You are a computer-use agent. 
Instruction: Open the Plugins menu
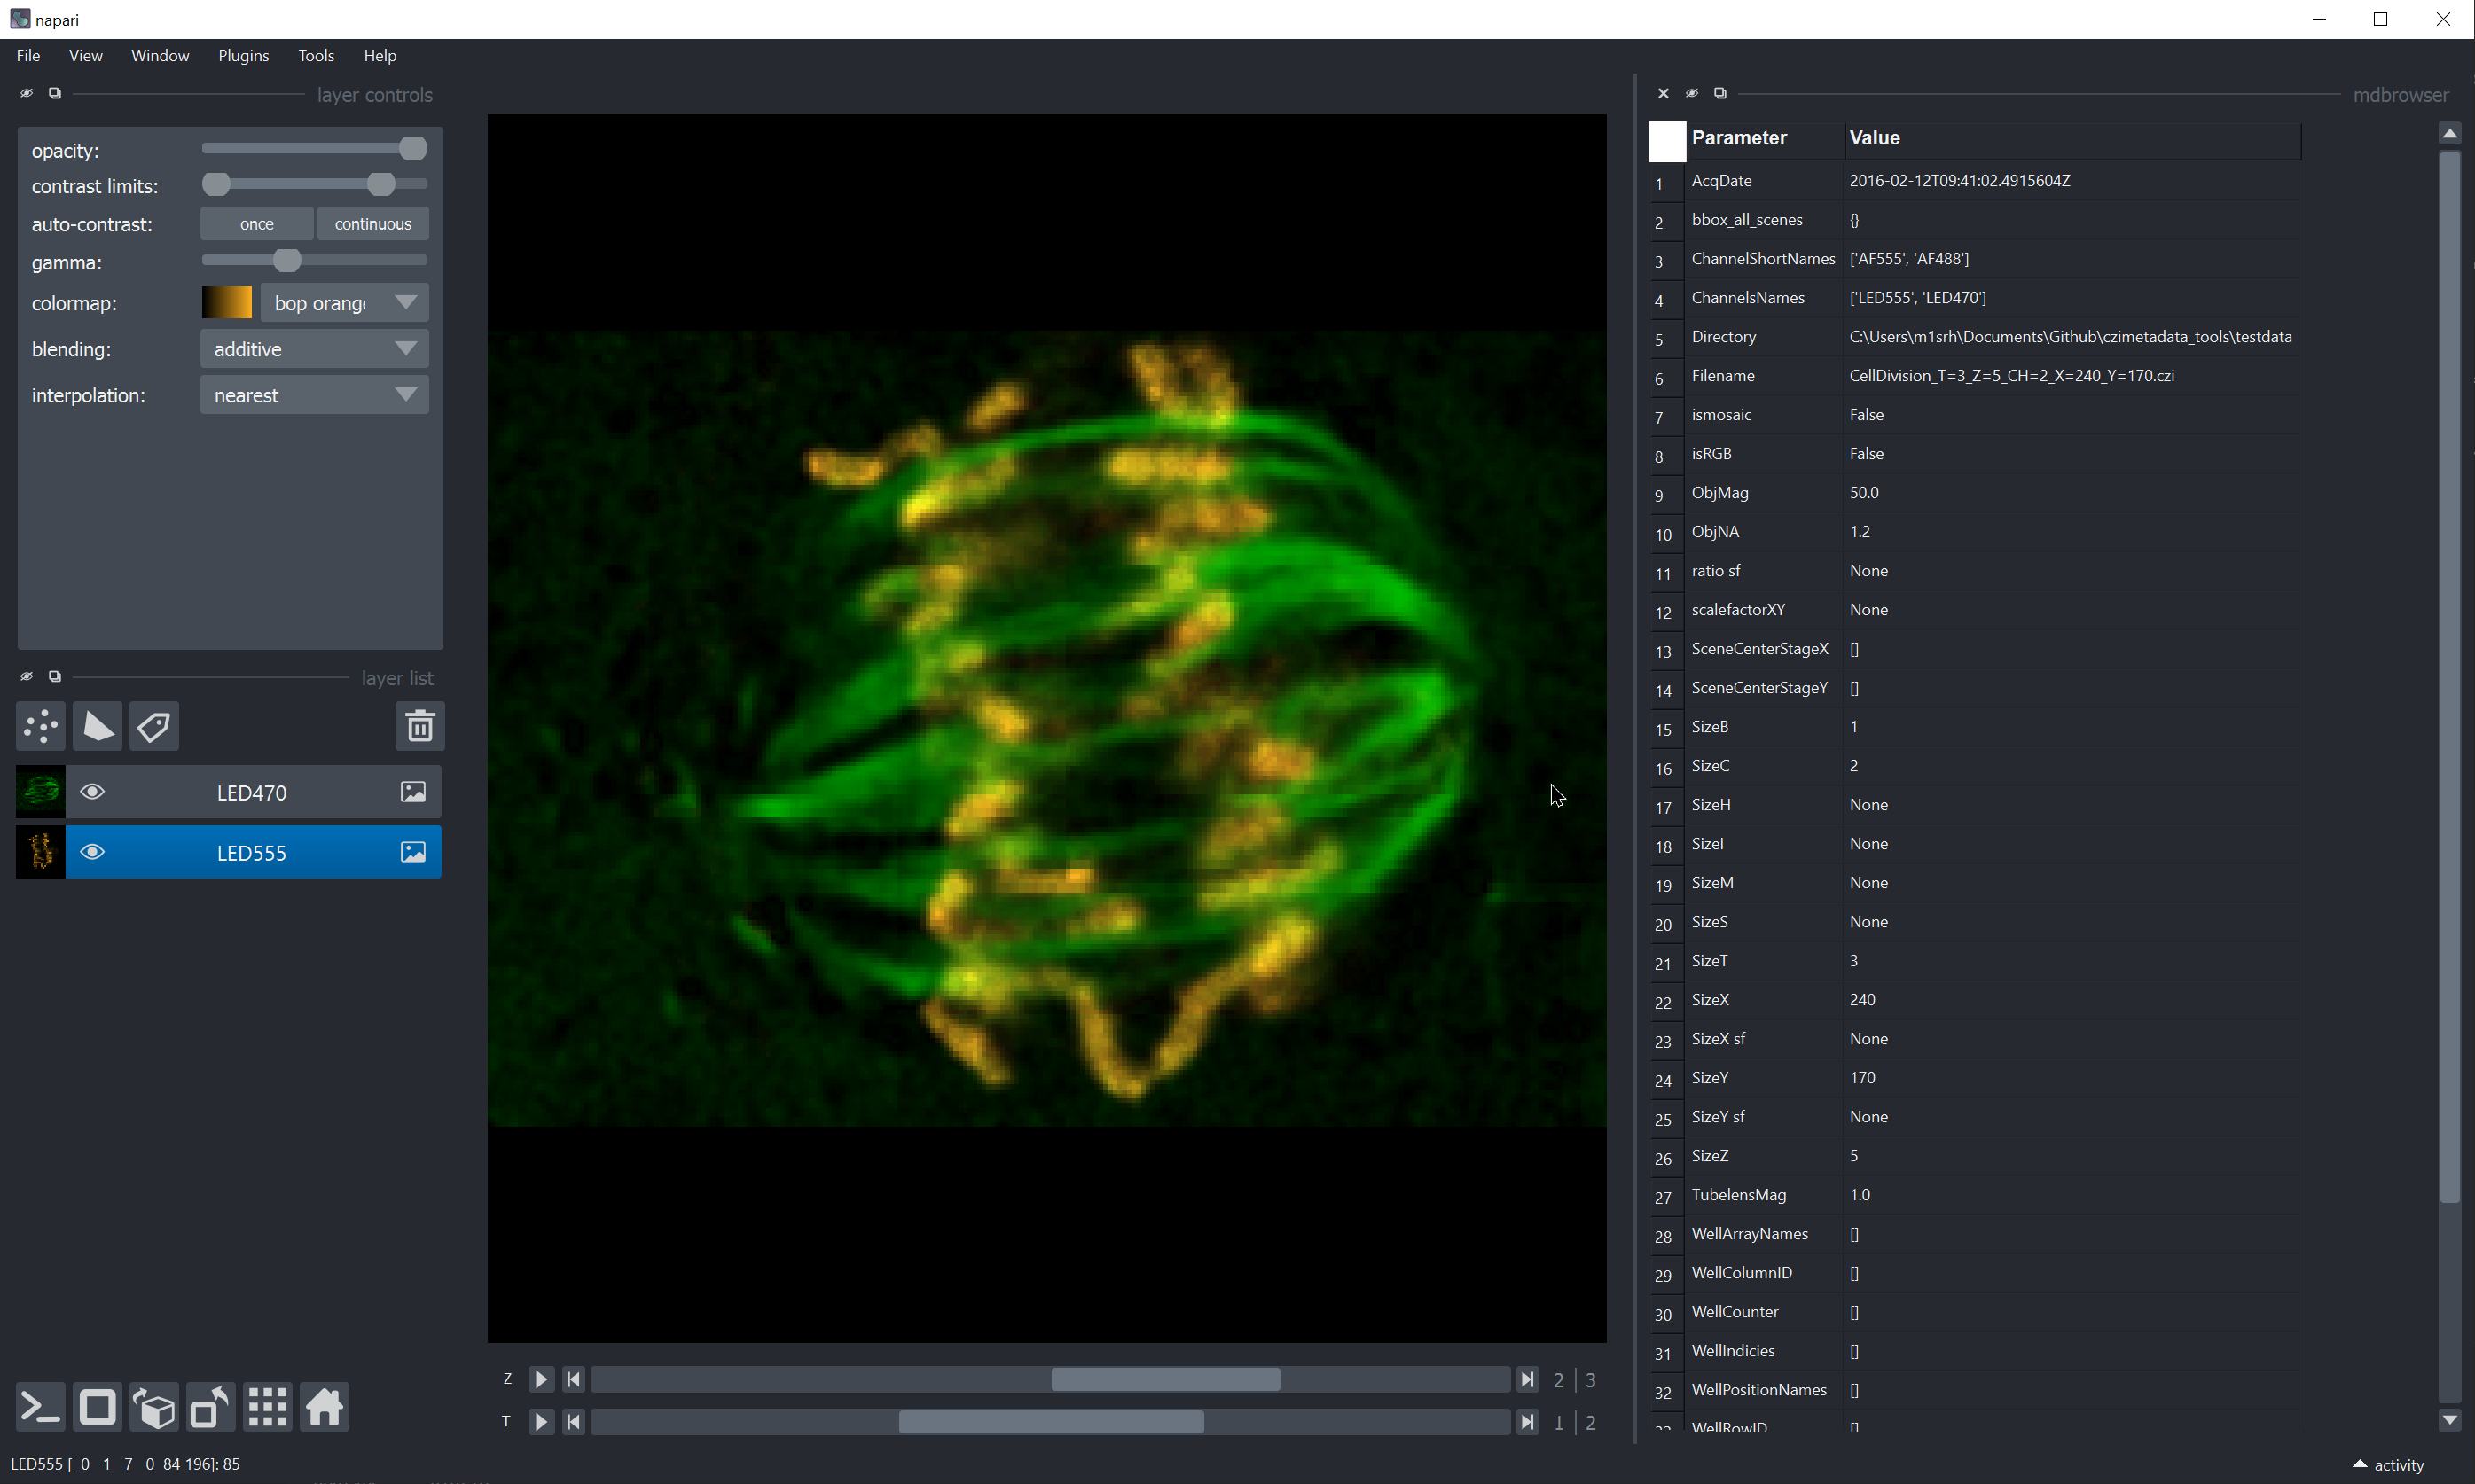tap(243, 55)
